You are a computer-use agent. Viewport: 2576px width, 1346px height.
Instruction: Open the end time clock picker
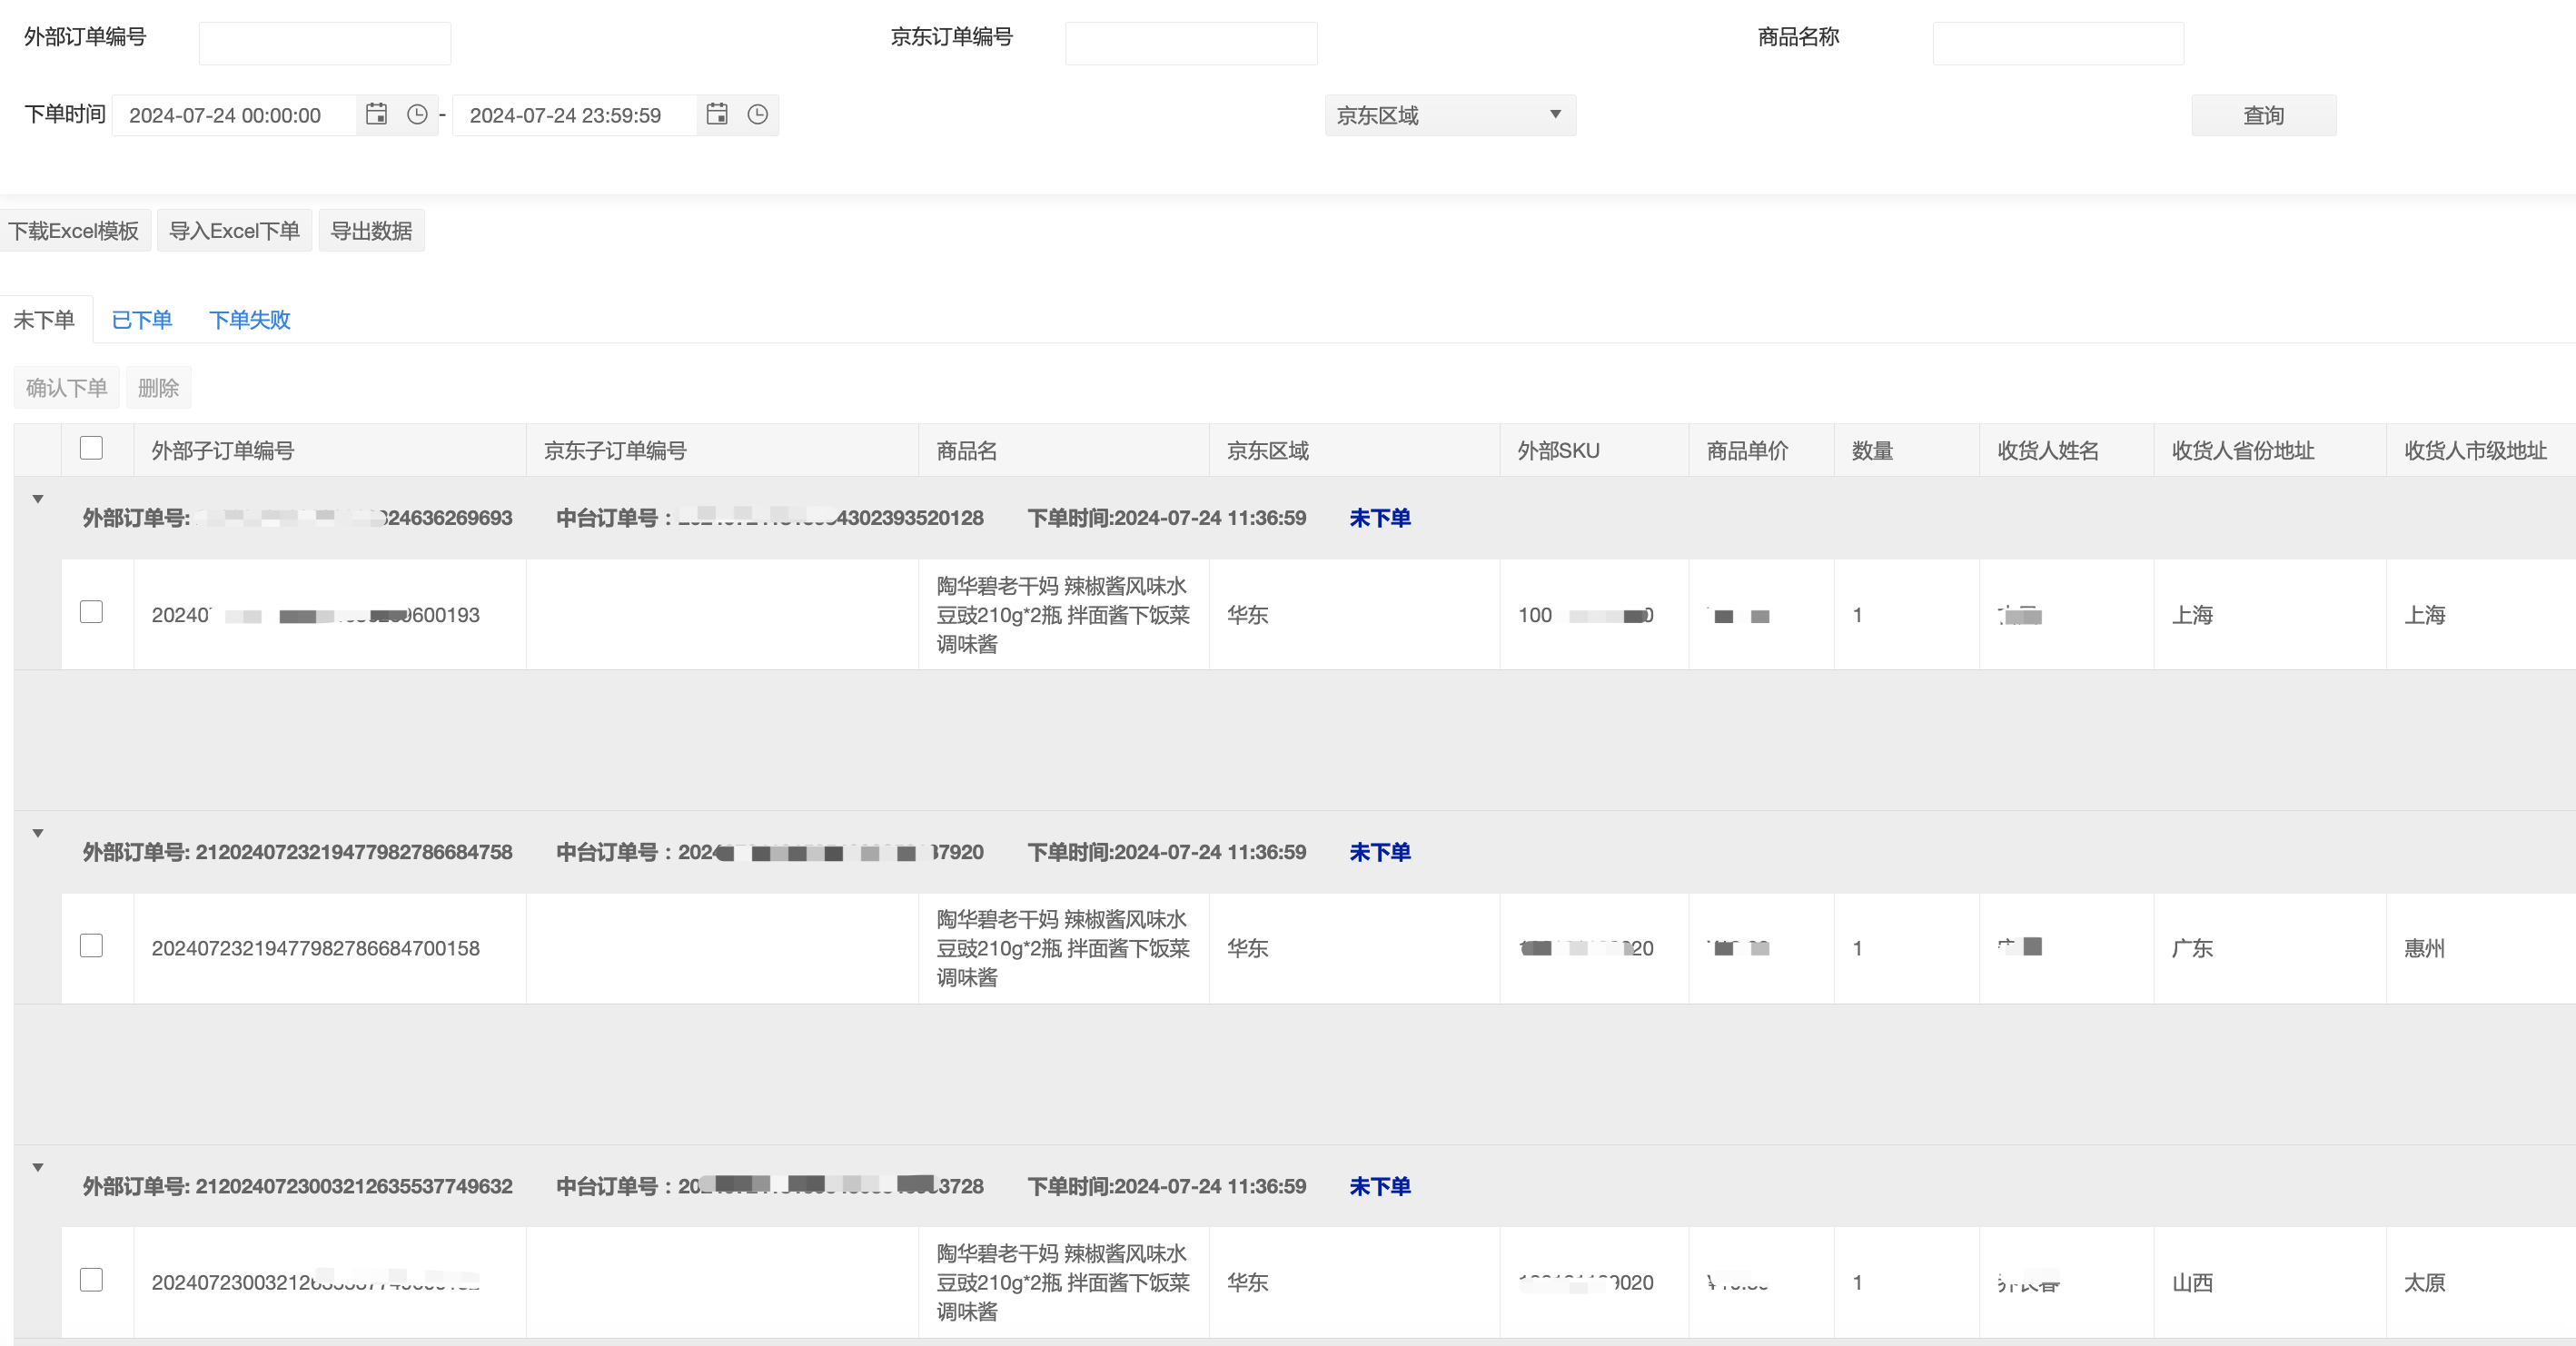tap(758, 114)
